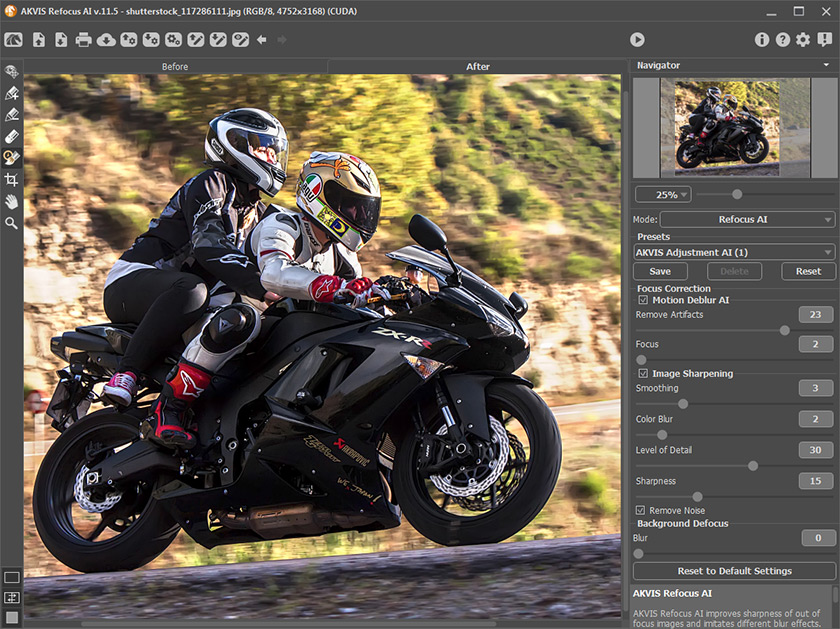Click the Focus value field

(815, 344)
